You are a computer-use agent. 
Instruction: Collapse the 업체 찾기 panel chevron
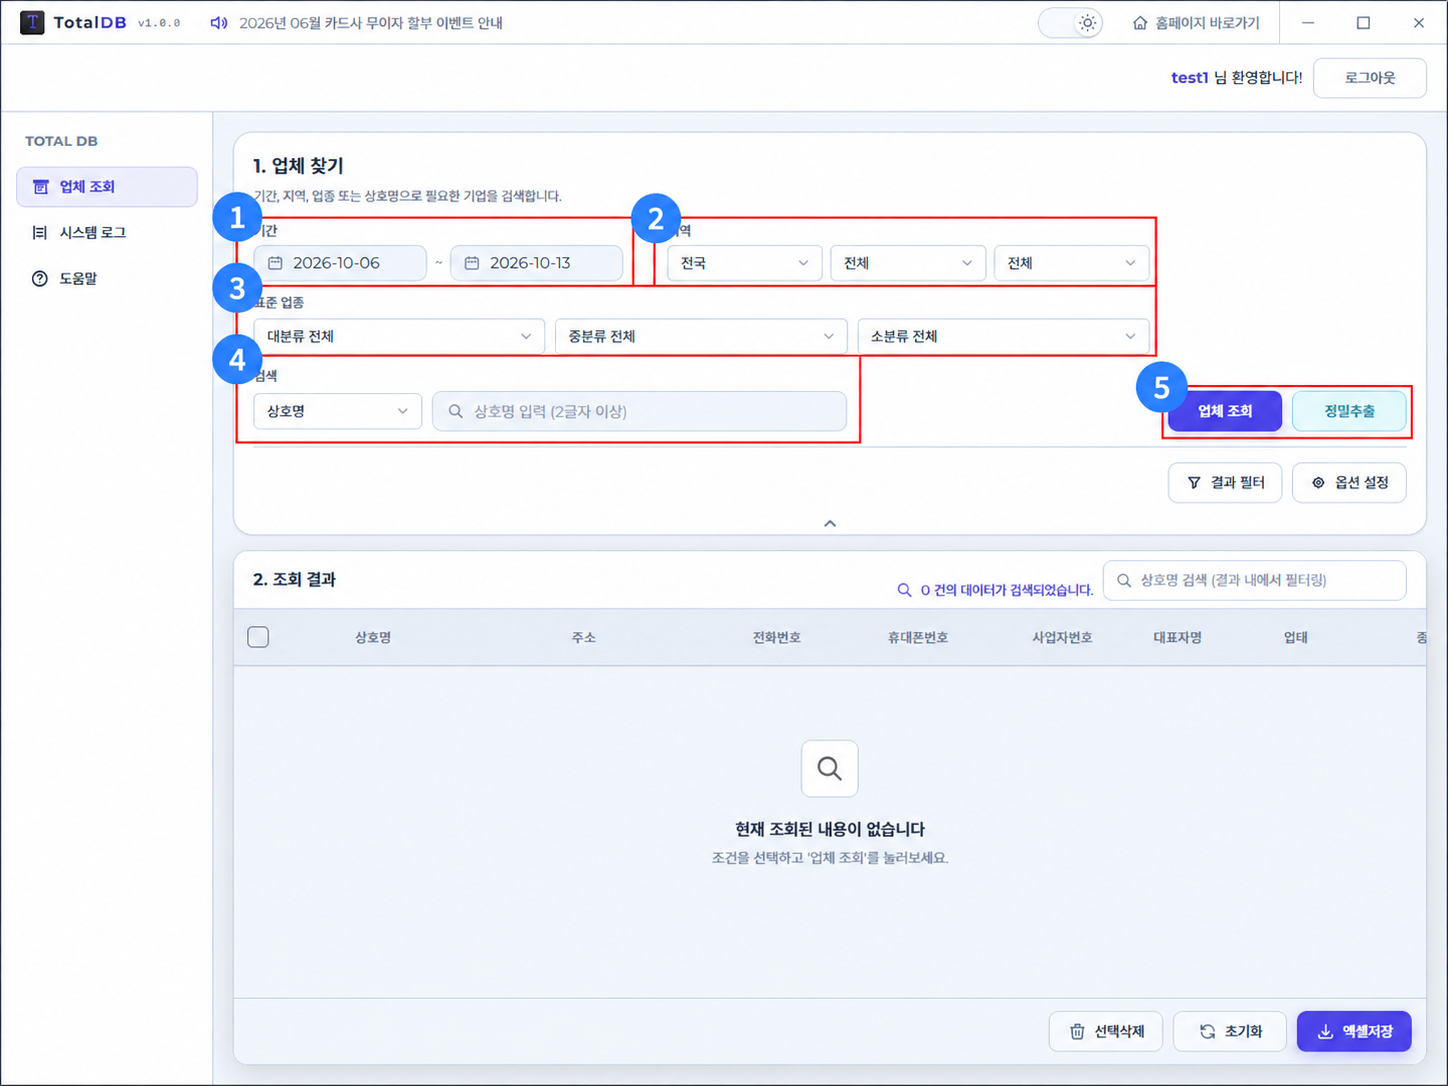point(830,523)
